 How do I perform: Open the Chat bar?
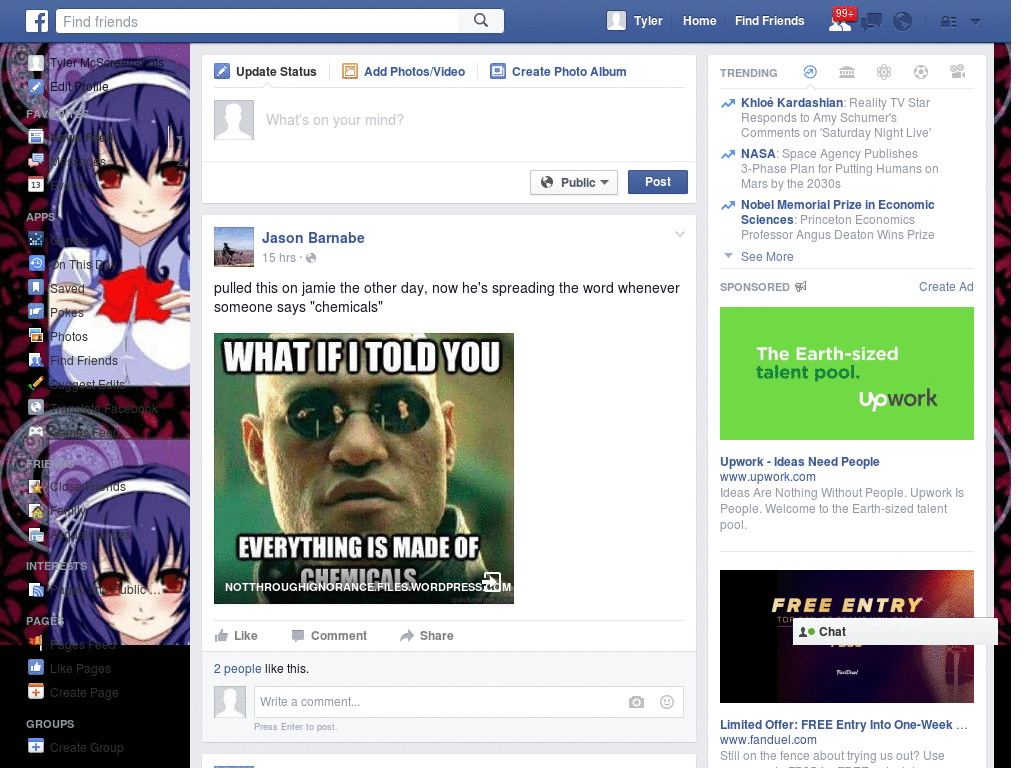click(895, 632)
